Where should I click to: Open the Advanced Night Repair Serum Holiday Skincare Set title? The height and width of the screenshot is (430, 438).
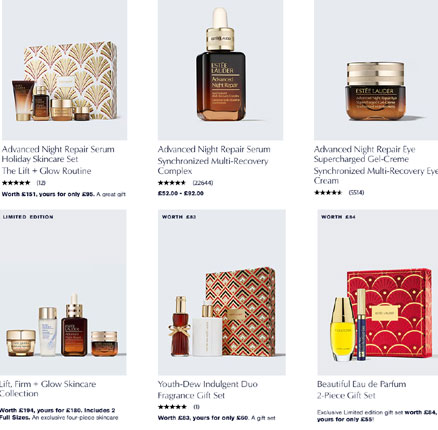(x=58, y=154)
